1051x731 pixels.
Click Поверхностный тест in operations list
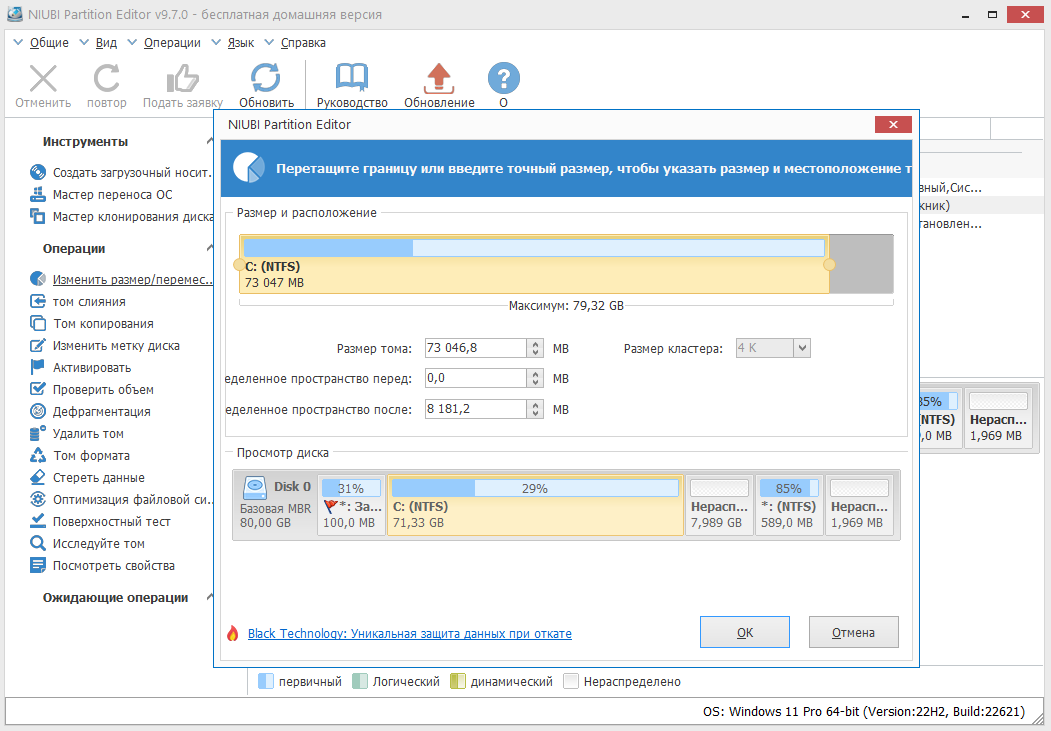(111, 521)
